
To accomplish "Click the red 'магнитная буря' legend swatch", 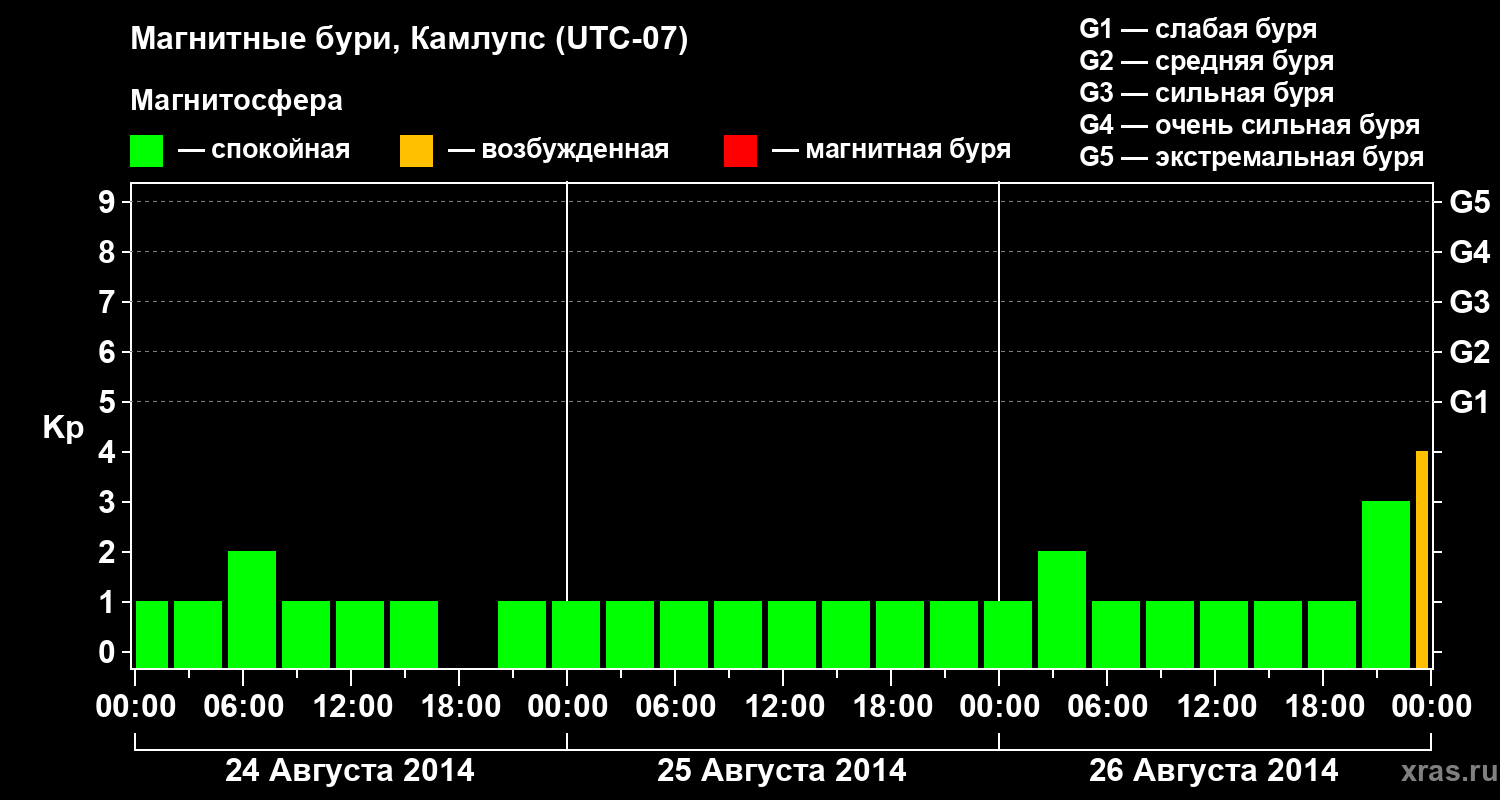I will pos(740,151).
